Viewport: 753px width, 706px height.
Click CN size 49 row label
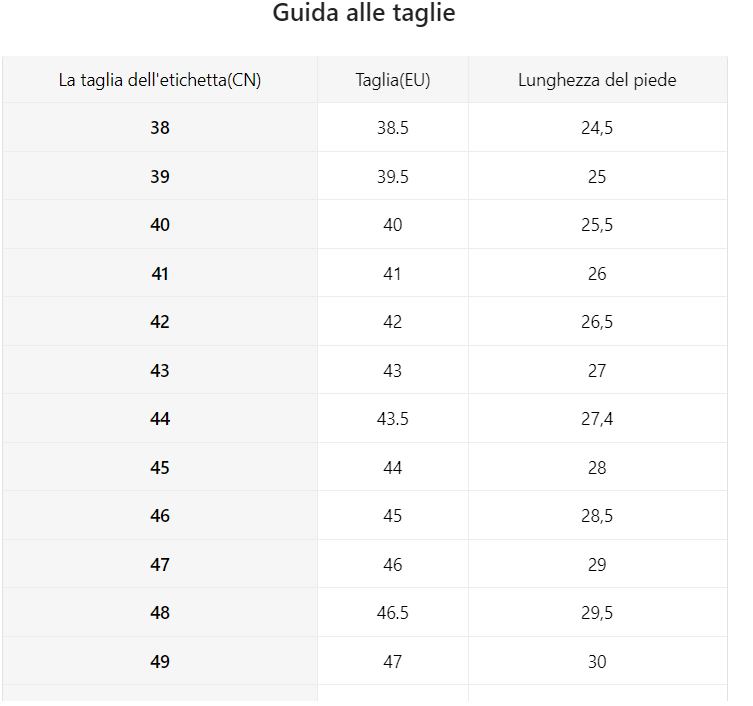[160, 661]
